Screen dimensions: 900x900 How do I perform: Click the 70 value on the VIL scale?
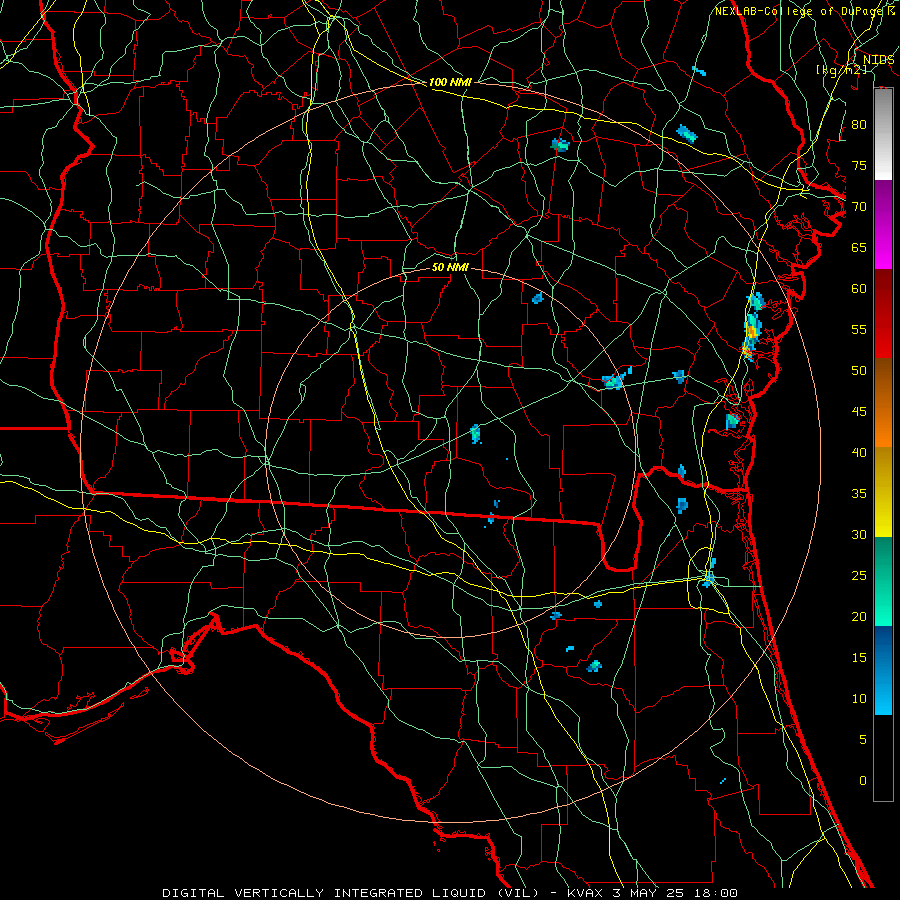[859, 207]
